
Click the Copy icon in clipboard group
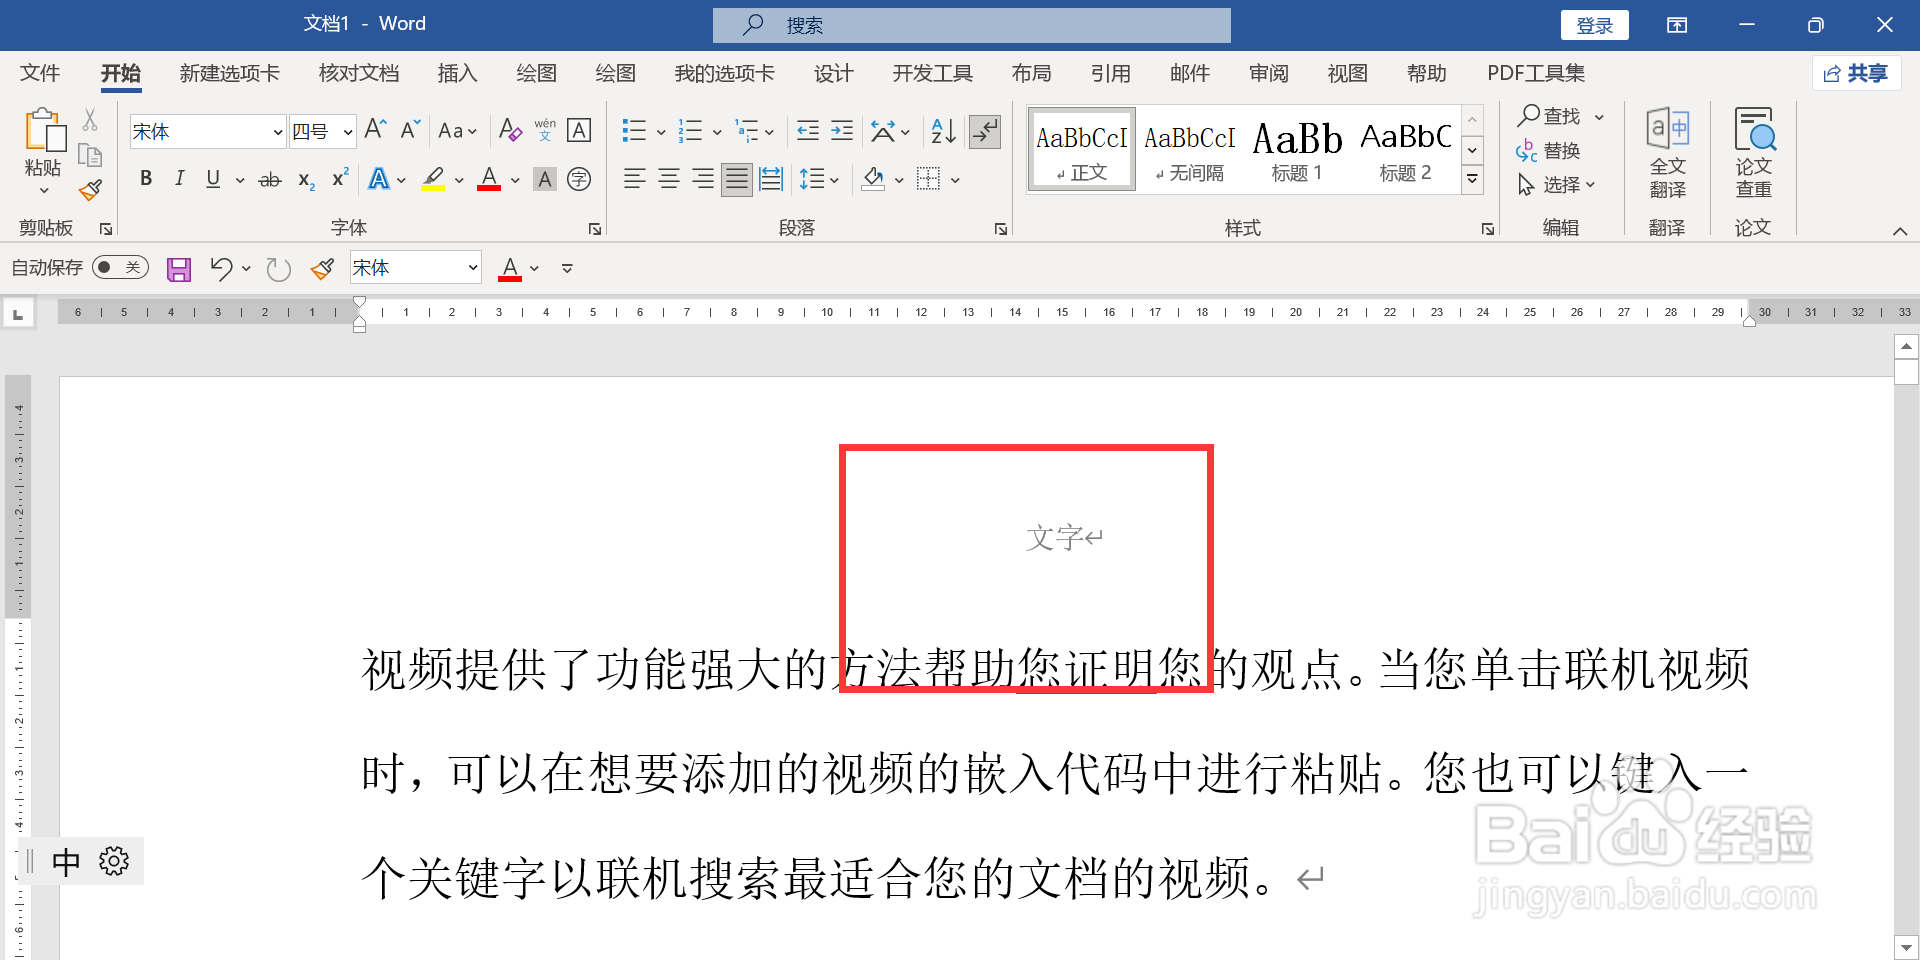pos(90,155)
